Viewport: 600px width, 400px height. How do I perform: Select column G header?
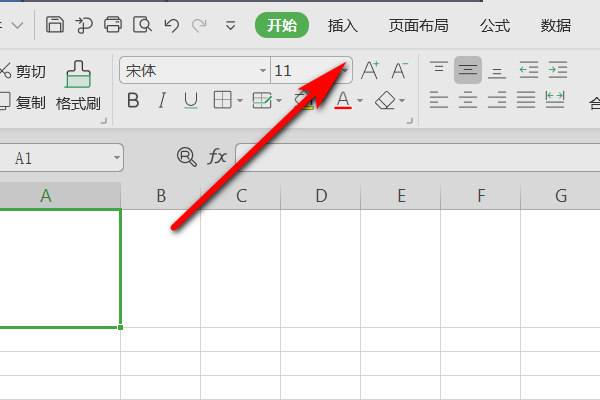[x=560, y=196]
